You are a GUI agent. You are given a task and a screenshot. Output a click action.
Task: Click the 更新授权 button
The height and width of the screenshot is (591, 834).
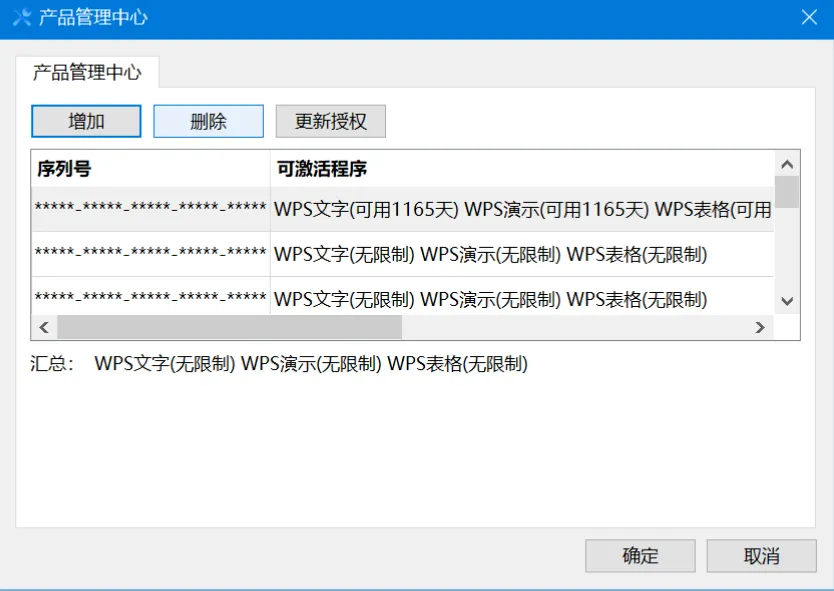(x=330, y=121)
